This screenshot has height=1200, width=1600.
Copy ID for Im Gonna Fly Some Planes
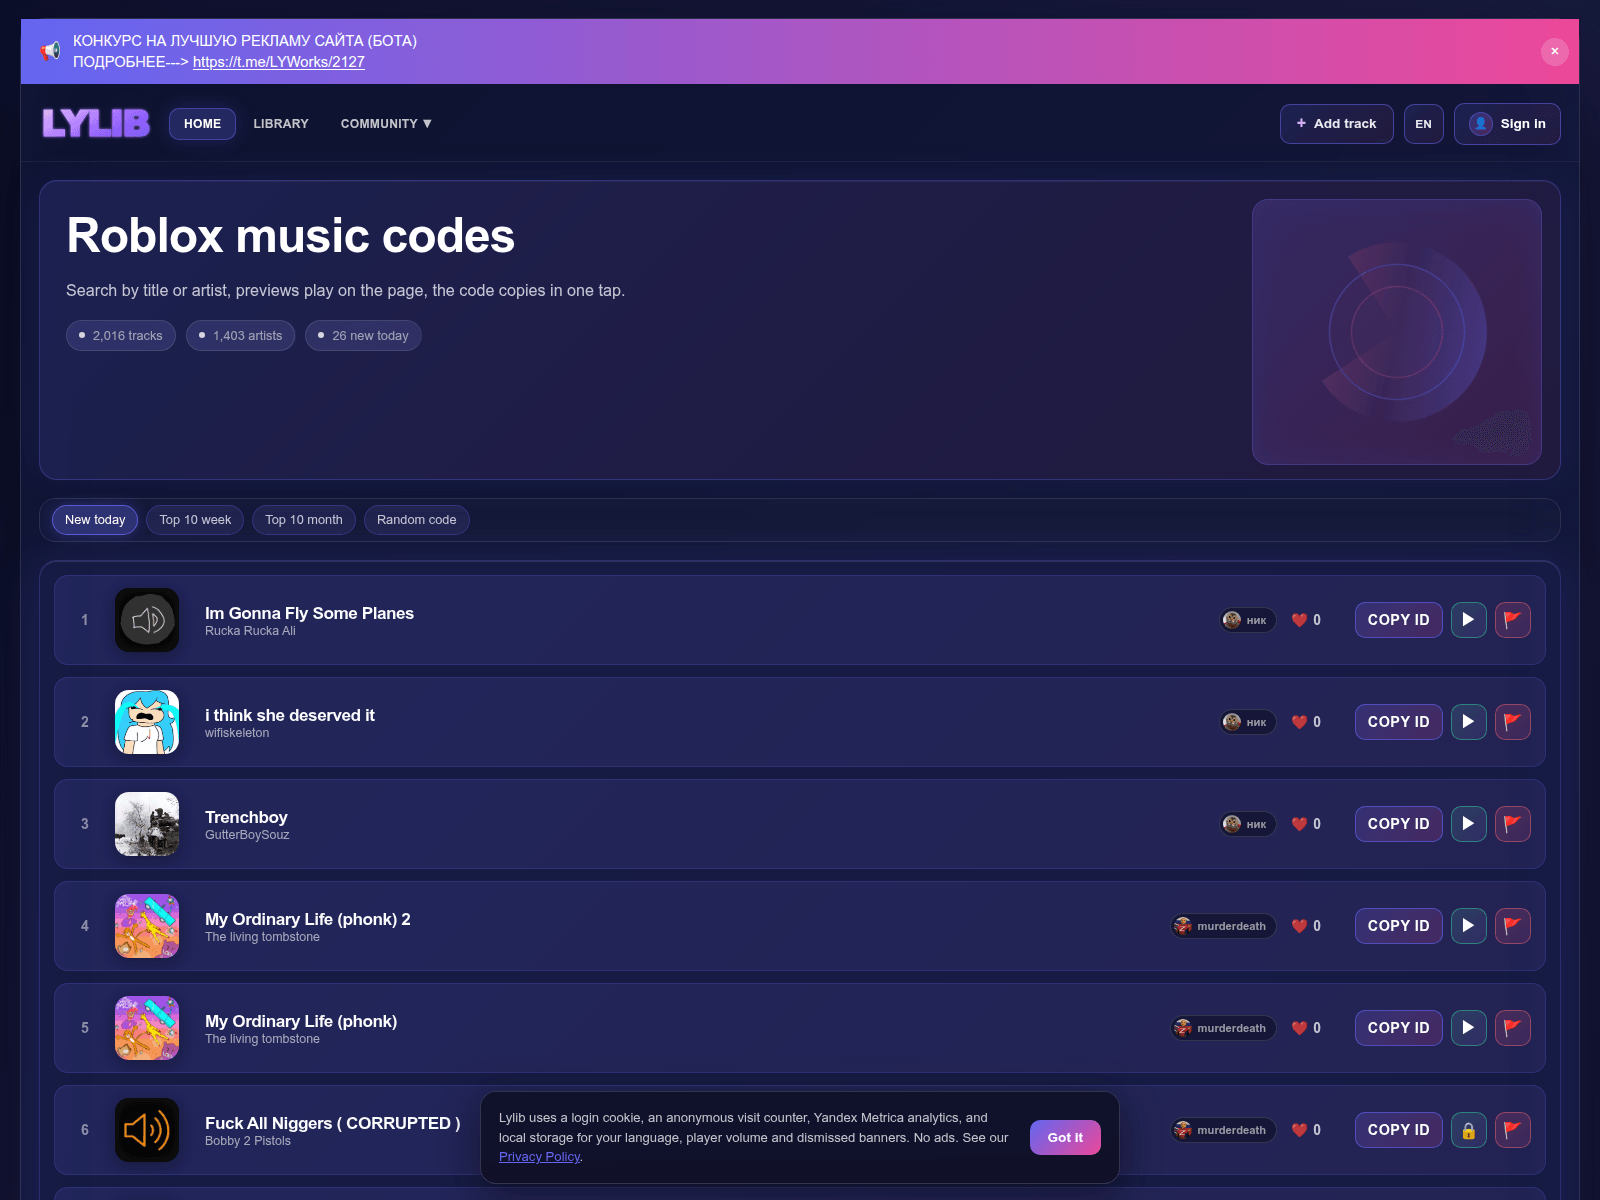point(1398,620)
